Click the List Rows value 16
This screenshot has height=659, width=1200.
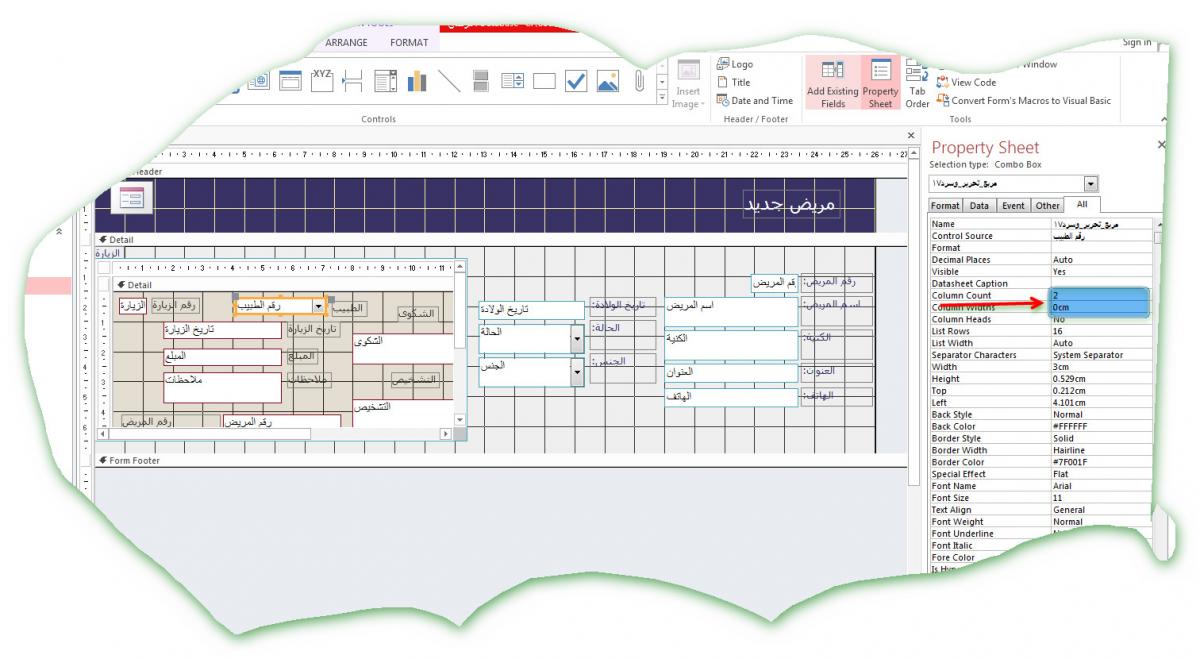(1101, 331)
